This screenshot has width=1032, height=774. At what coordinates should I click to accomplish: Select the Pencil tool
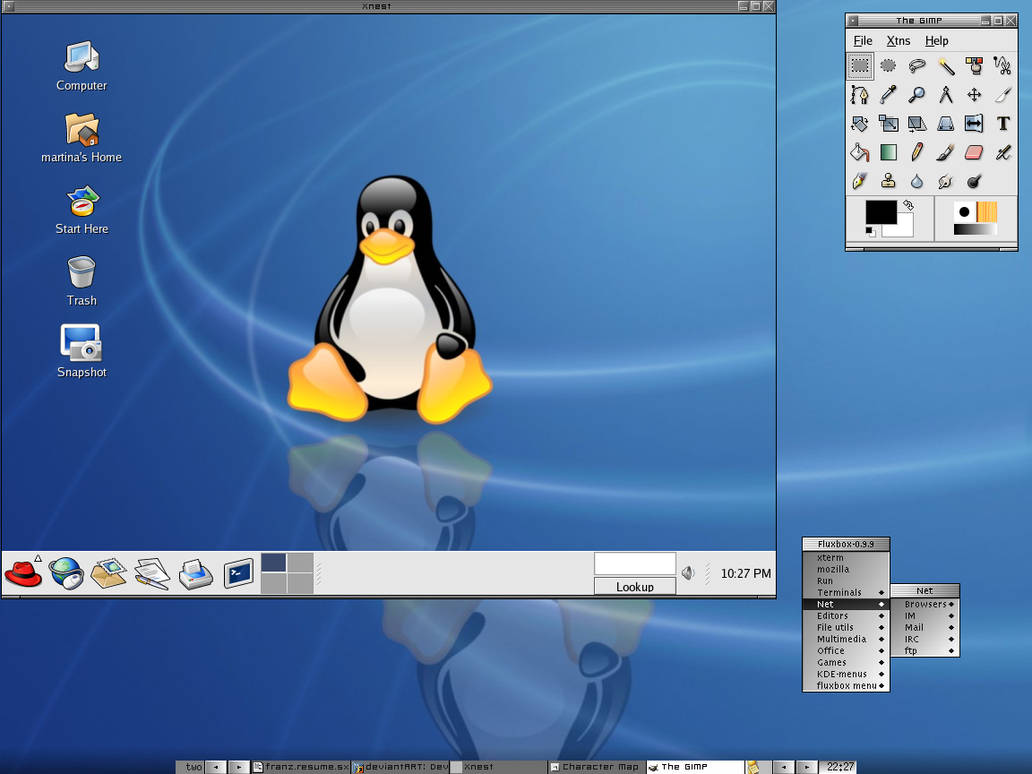917,153
